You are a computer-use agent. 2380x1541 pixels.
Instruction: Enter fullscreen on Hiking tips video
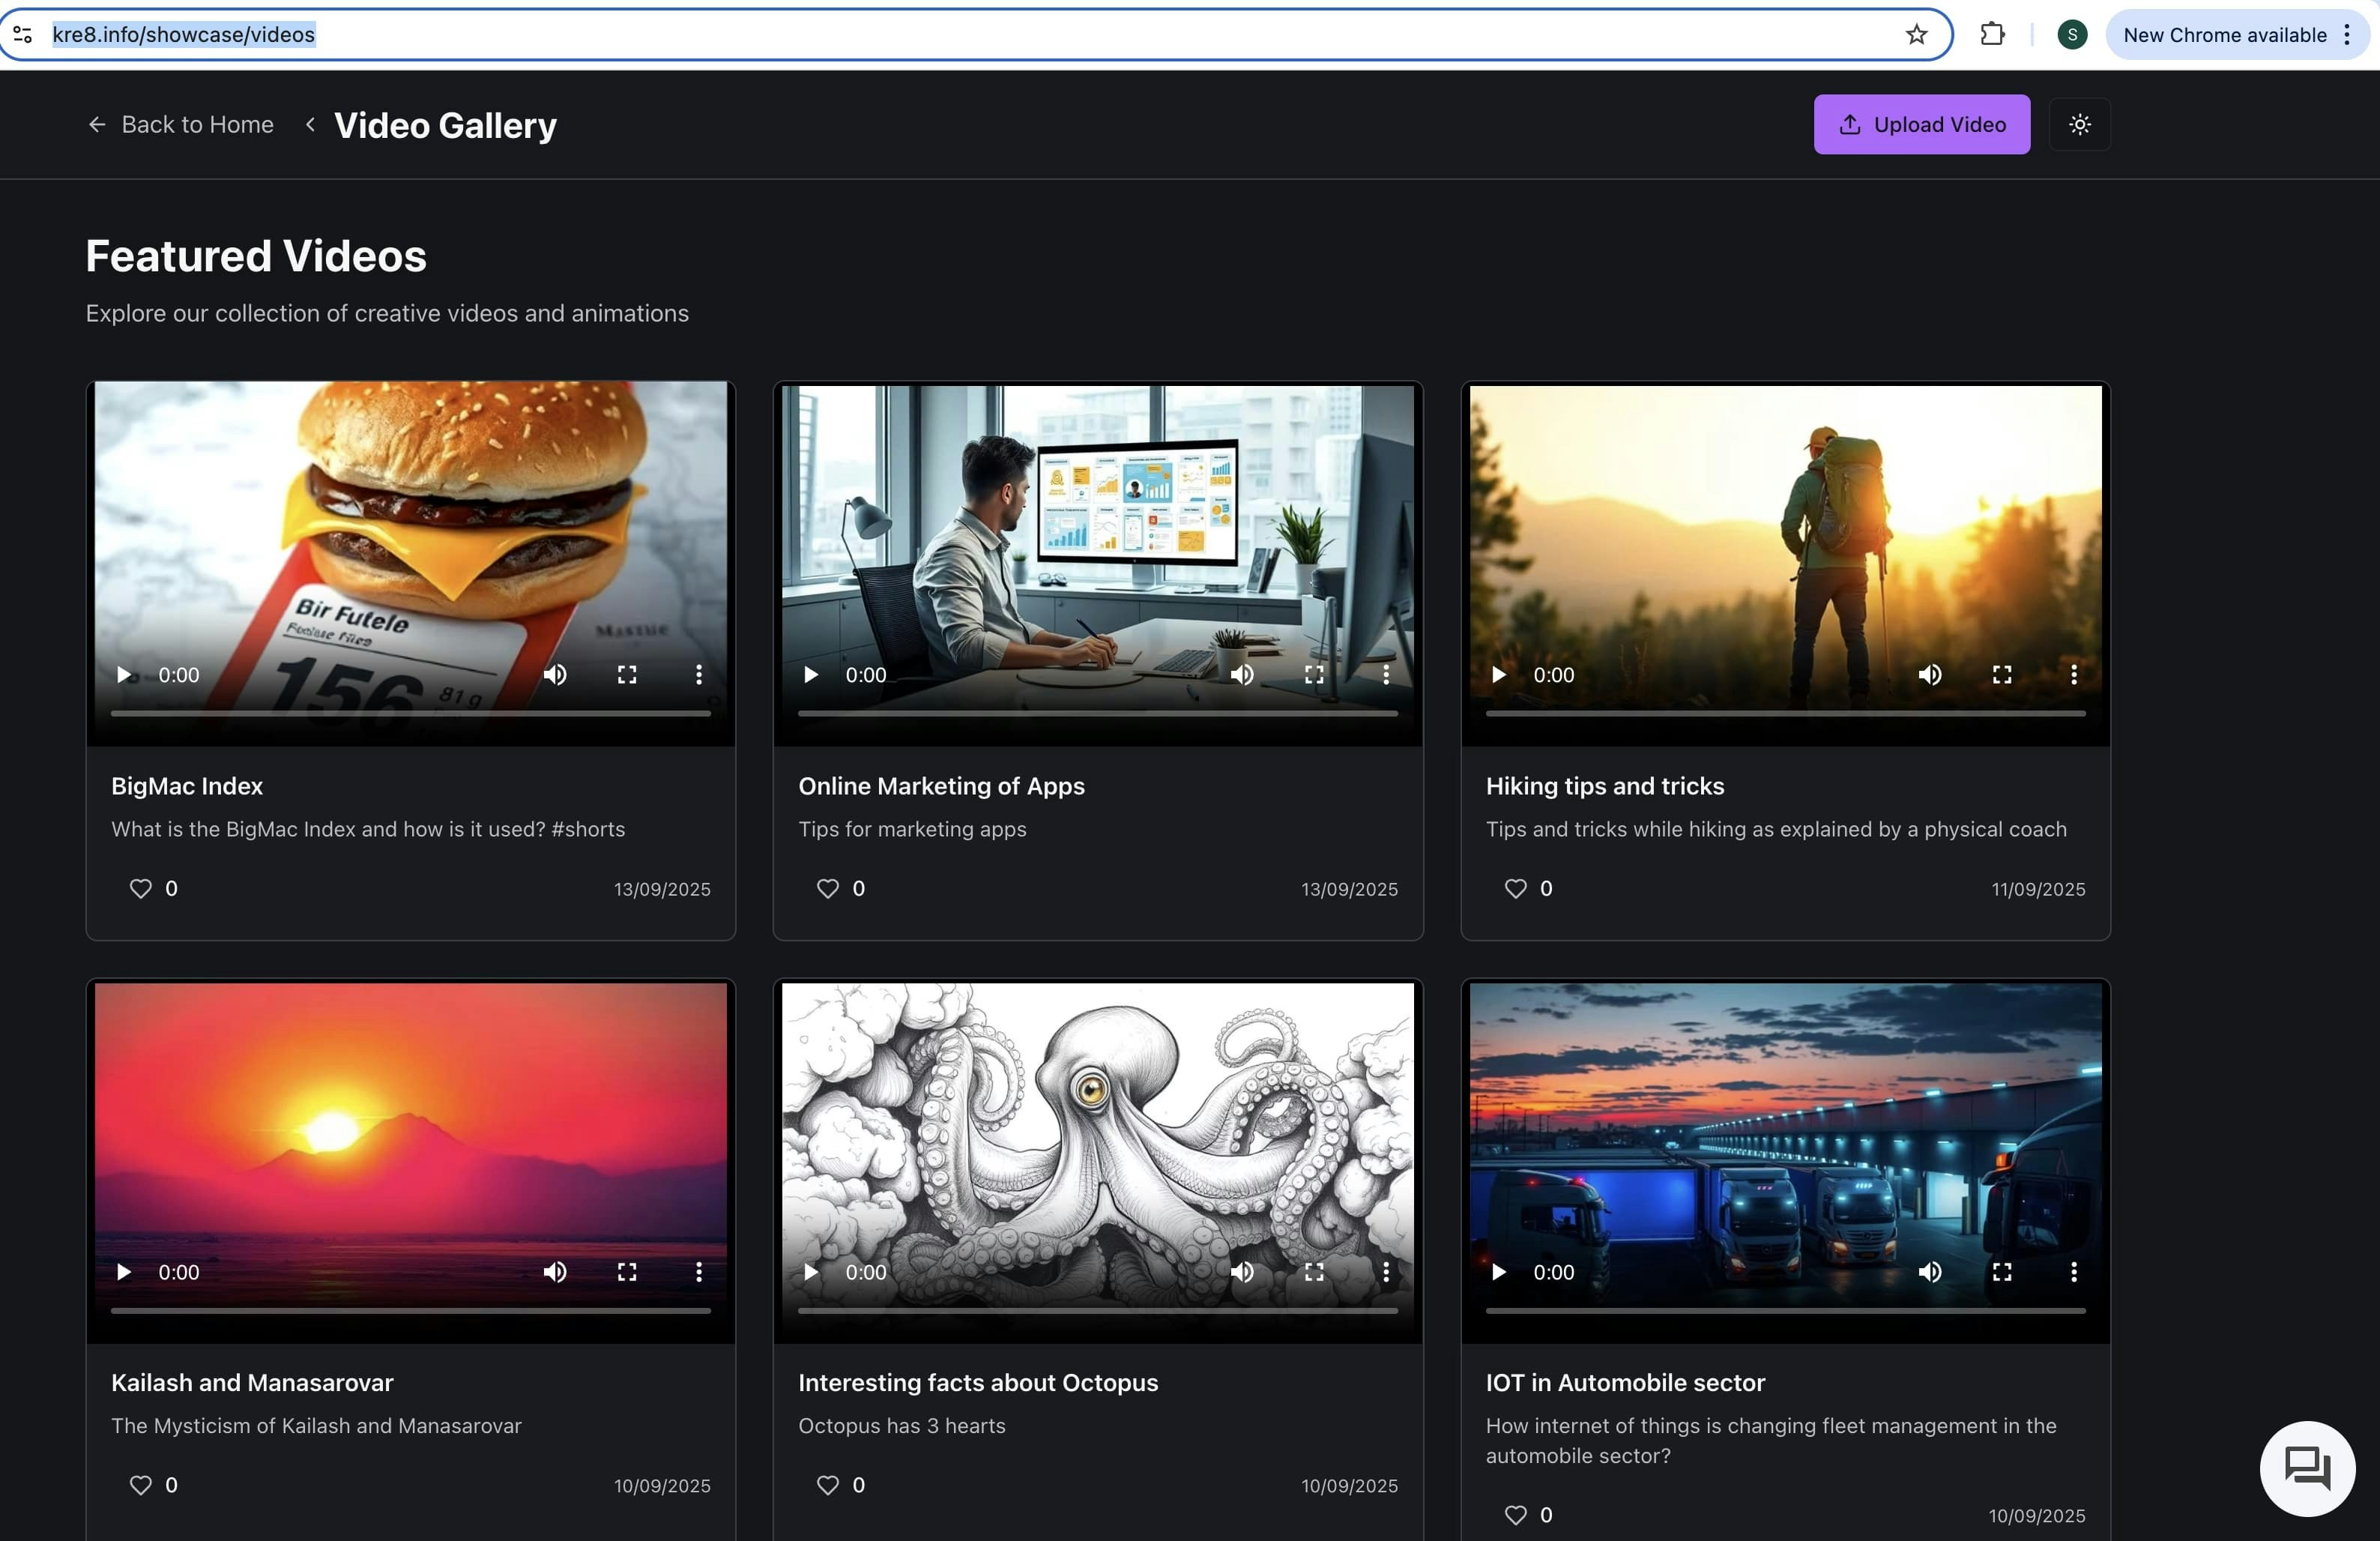2003,674
